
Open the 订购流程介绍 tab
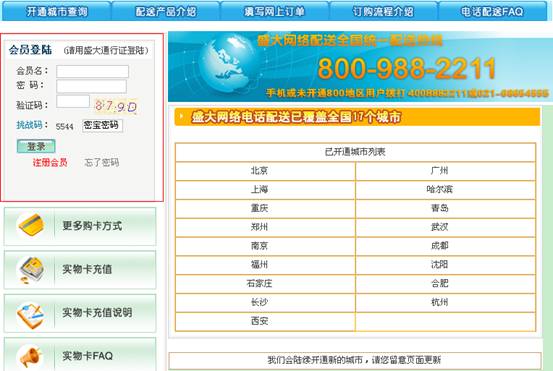pos(383,11)
